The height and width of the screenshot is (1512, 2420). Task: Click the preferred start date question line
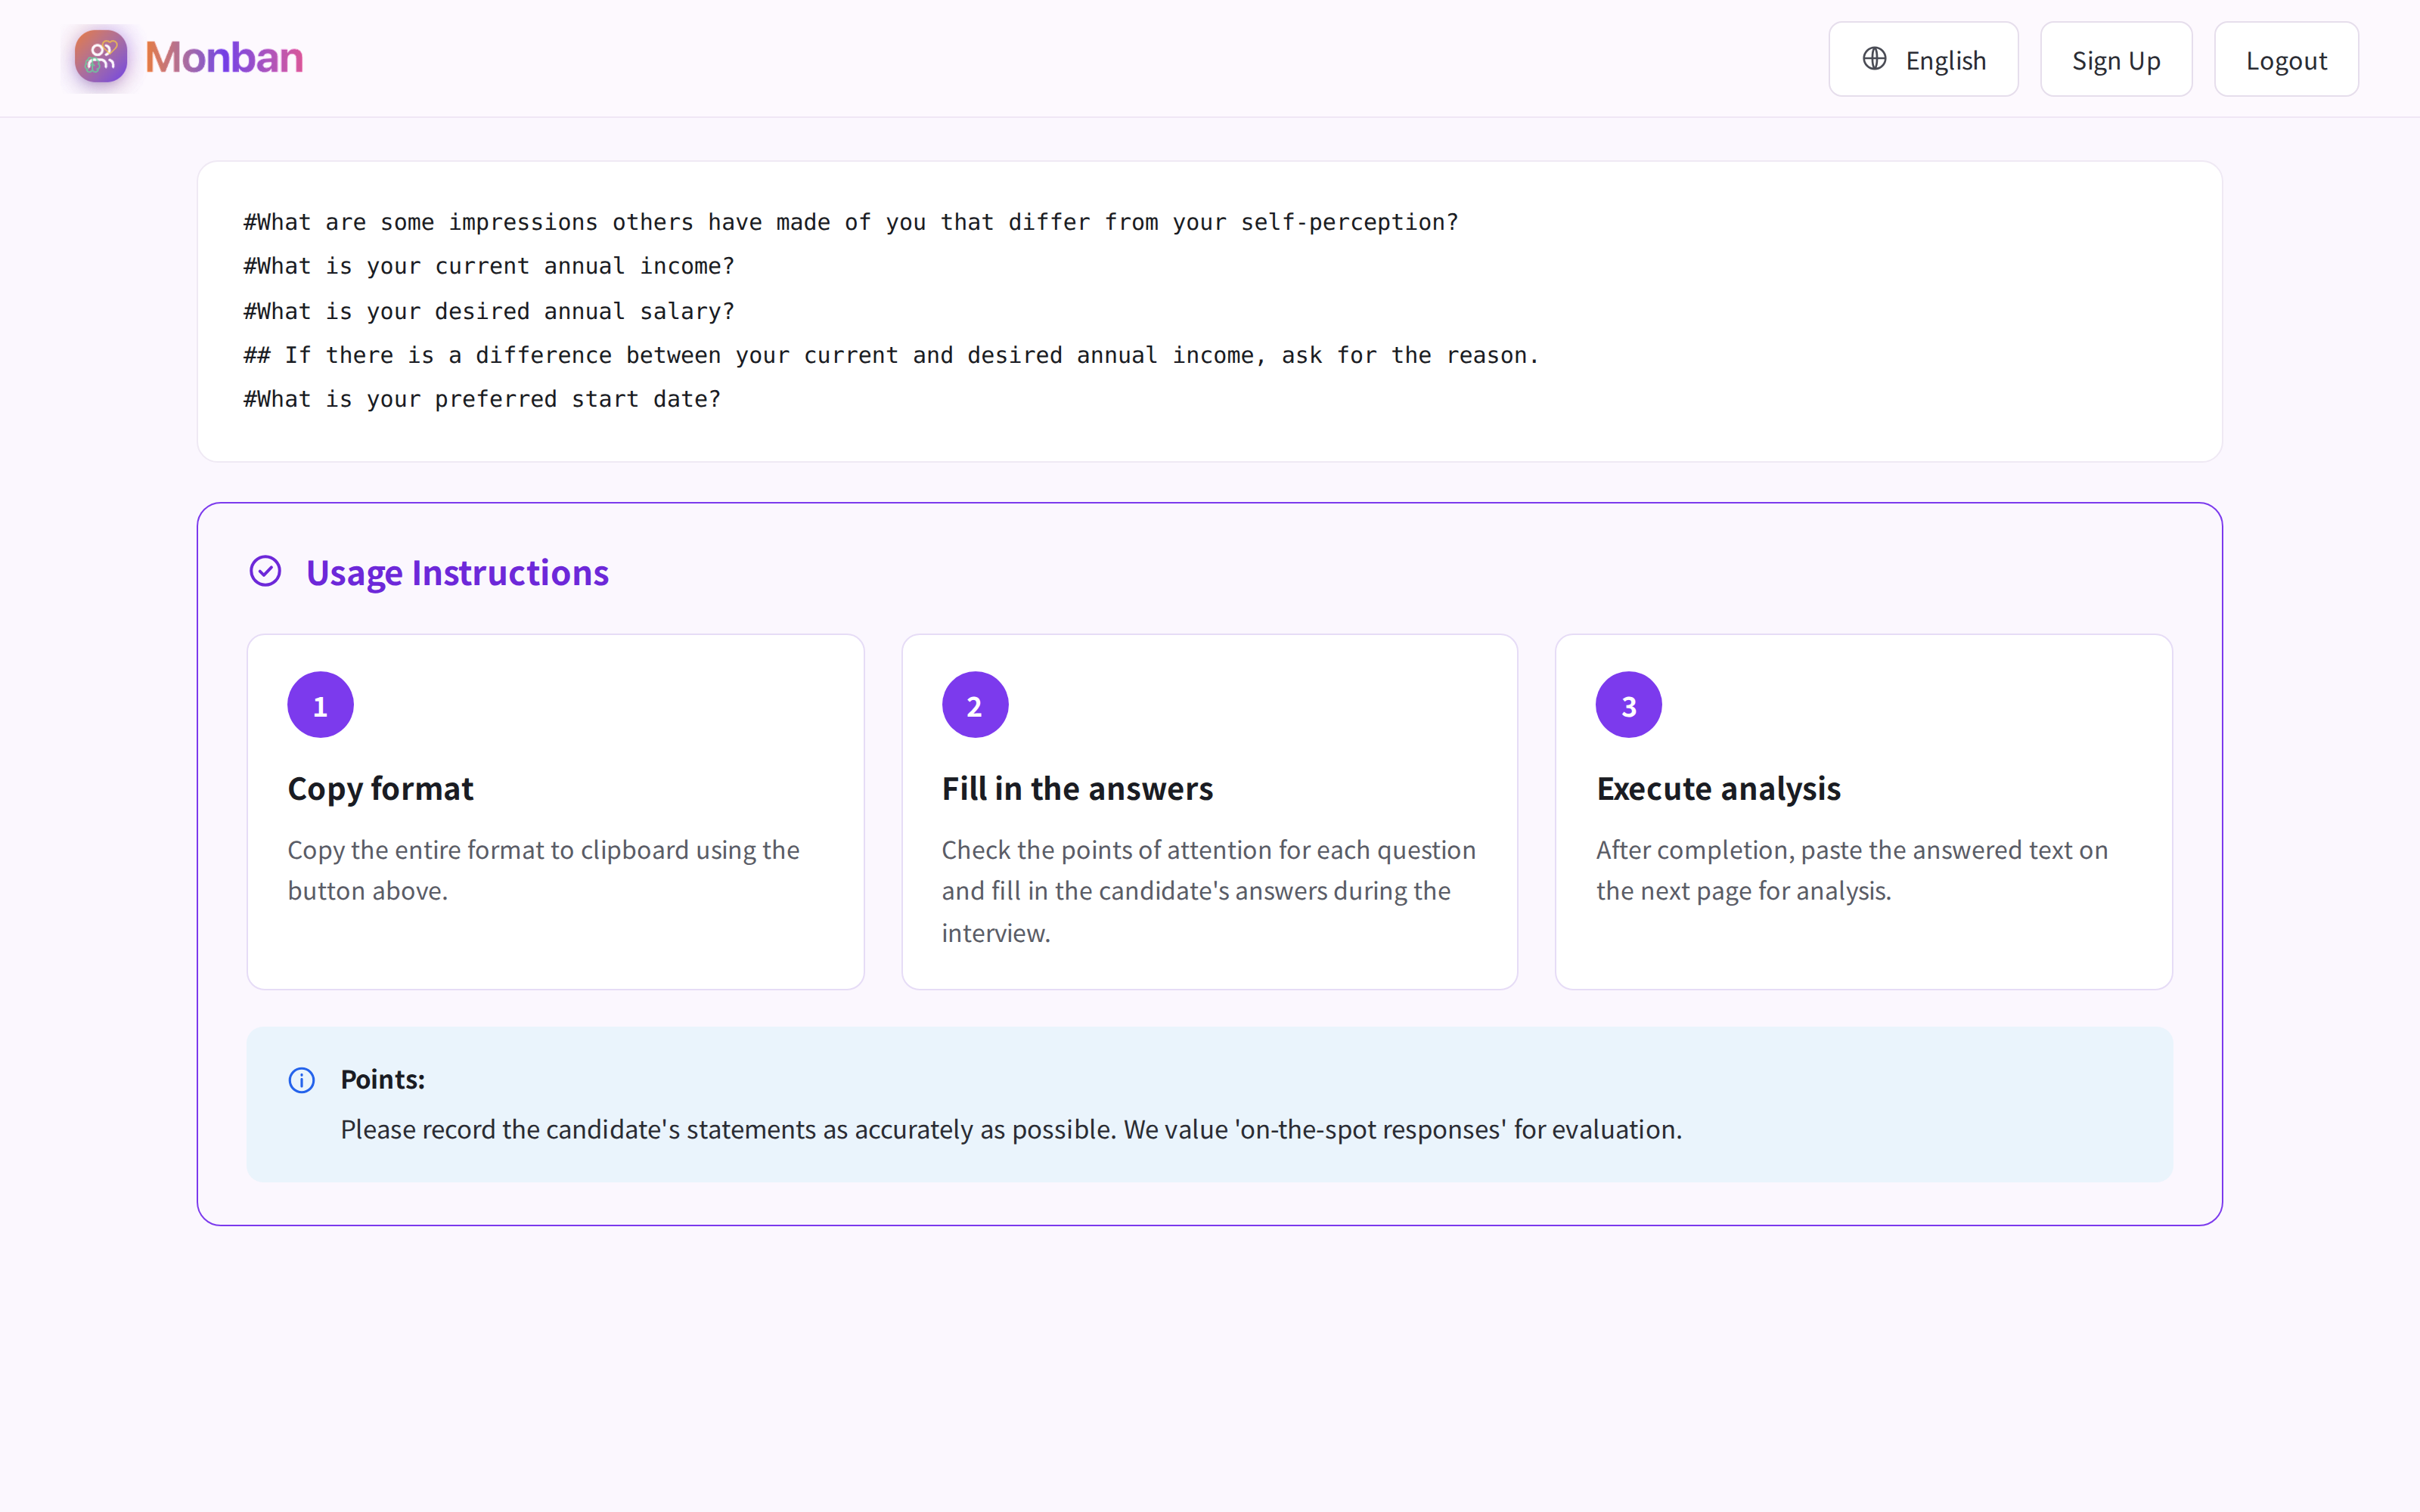pos(482,399)
